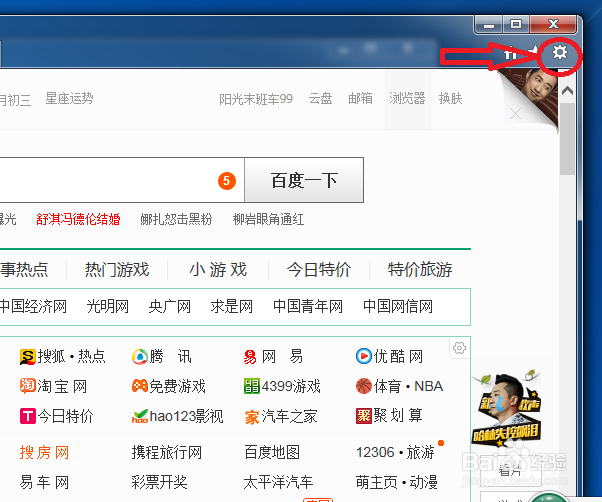Viewport: 602px width, 502px height.
Task: Open the hao123影视 link
Action: pos(187,416)
